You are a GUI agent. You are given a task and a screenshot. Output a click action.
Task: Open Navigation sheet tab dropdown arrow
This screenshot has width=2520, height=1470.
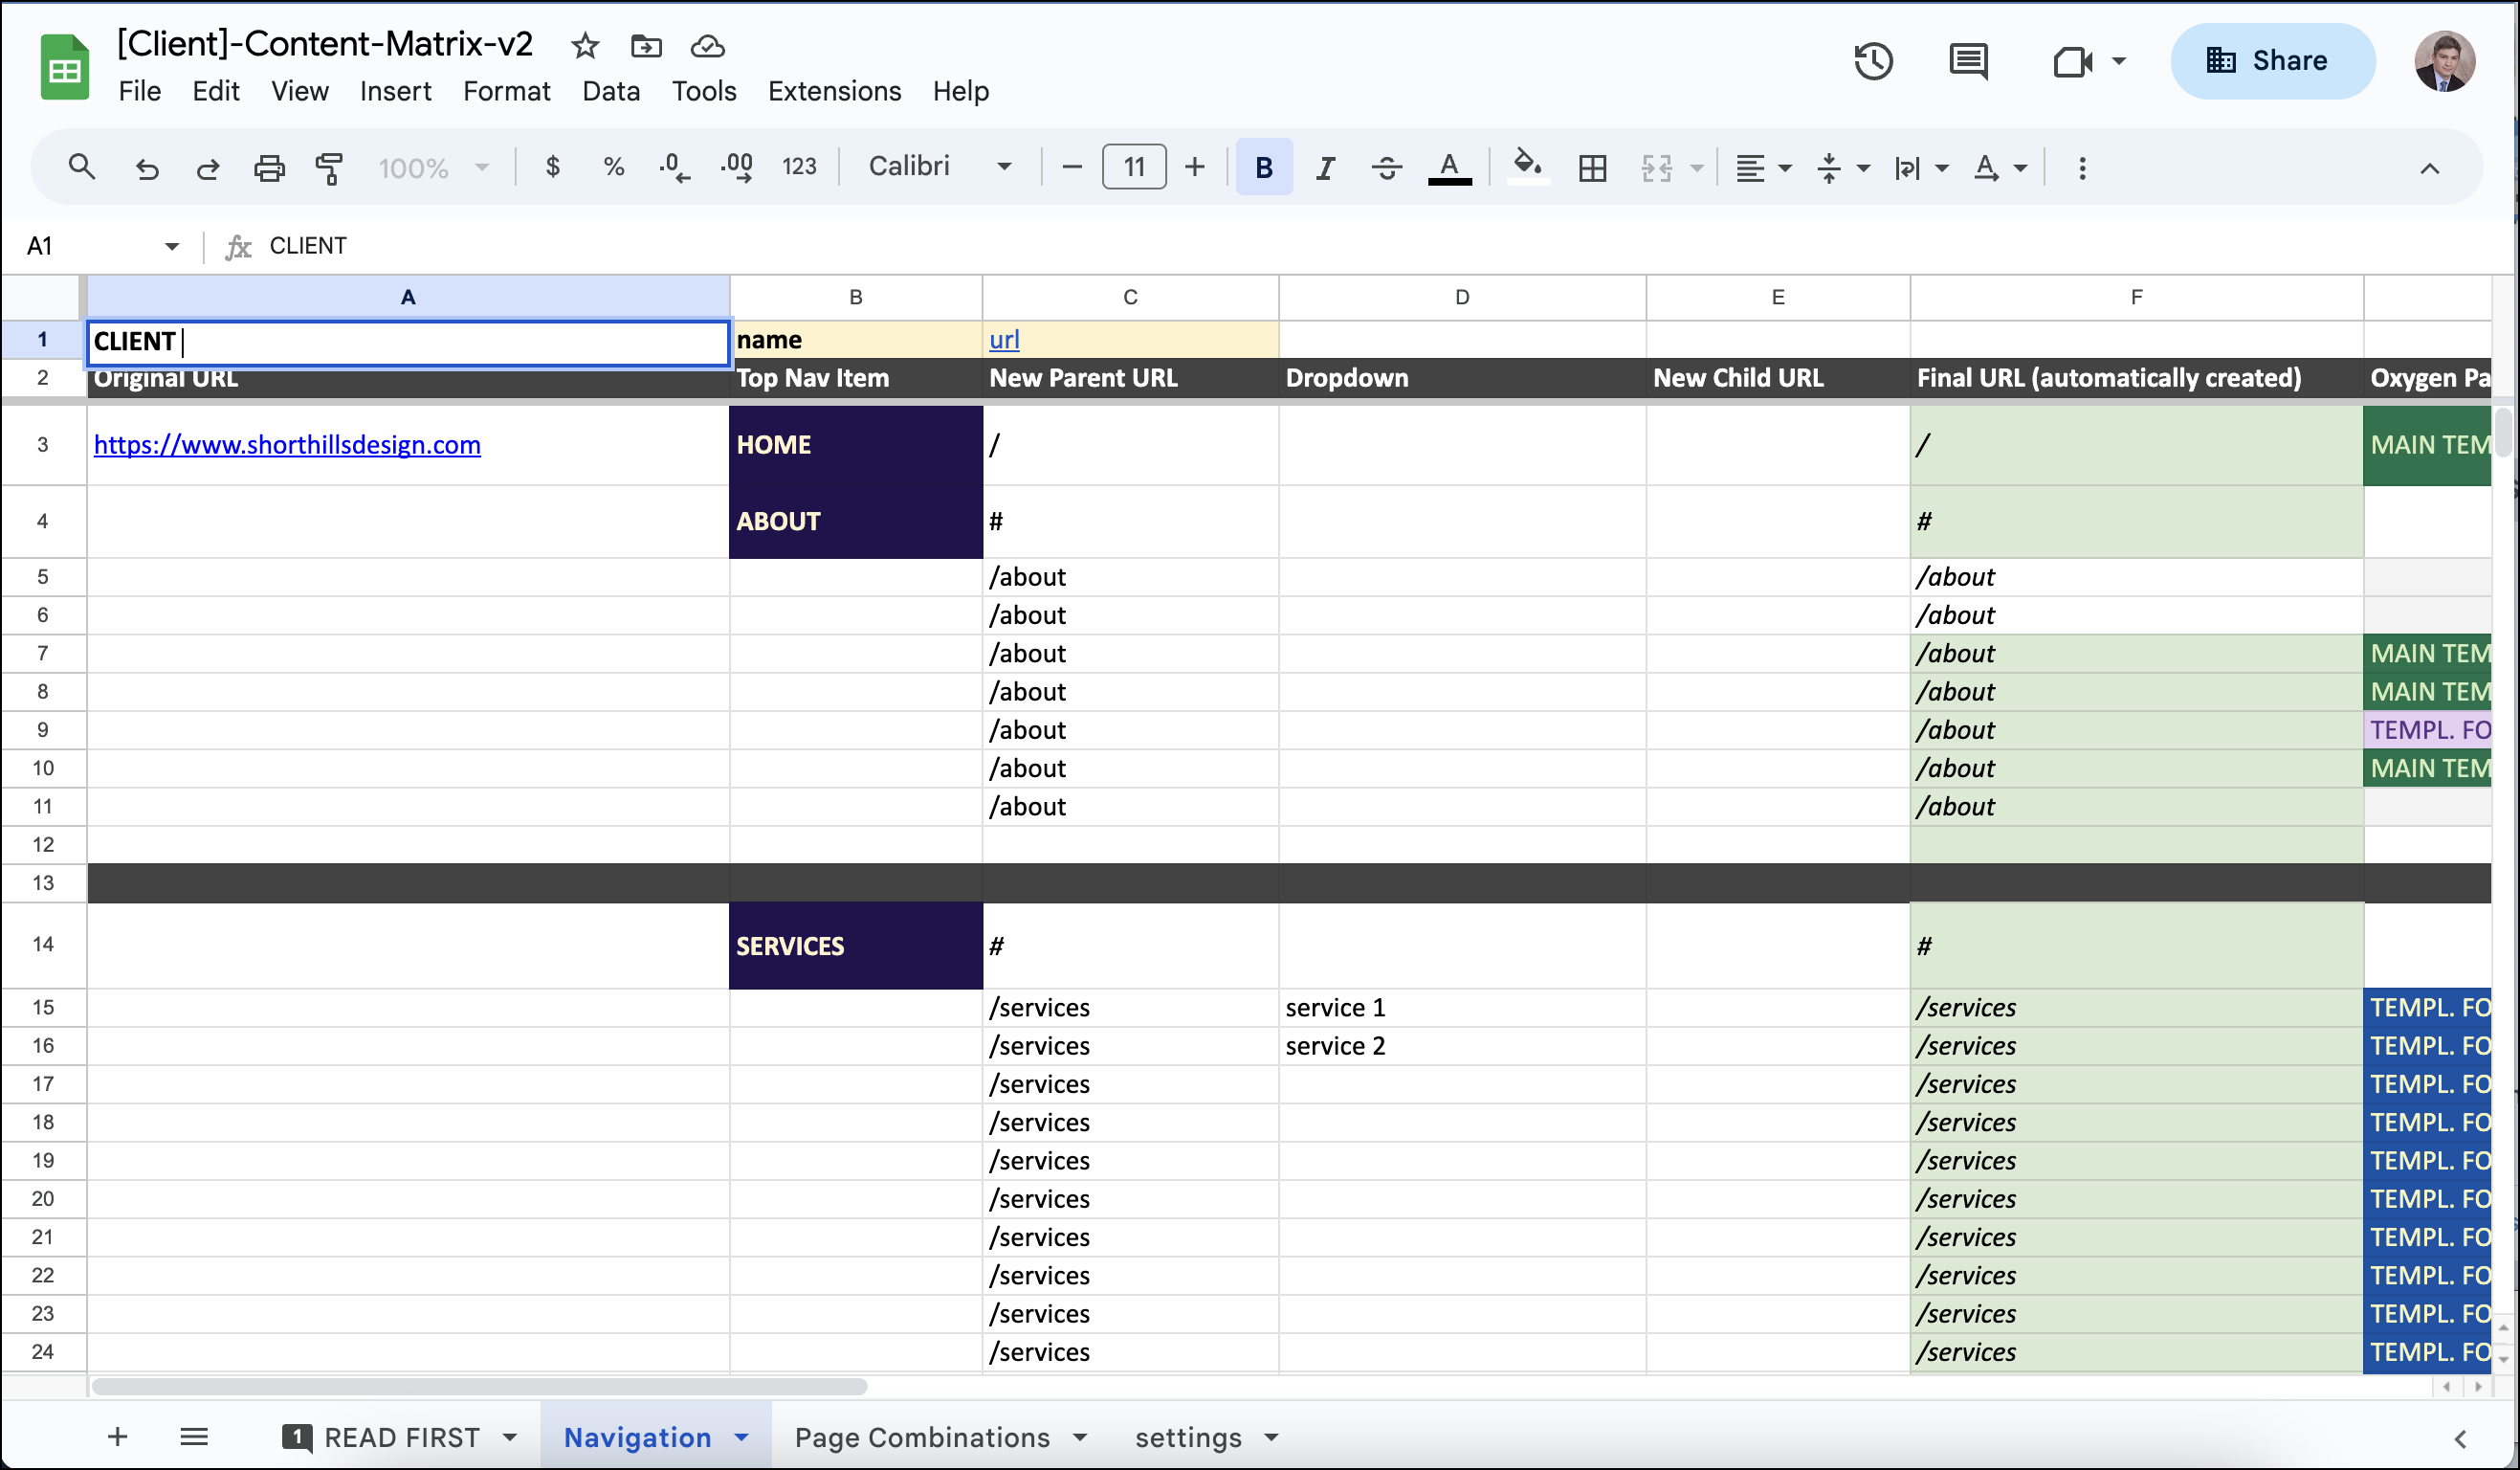coord(741,1437)
